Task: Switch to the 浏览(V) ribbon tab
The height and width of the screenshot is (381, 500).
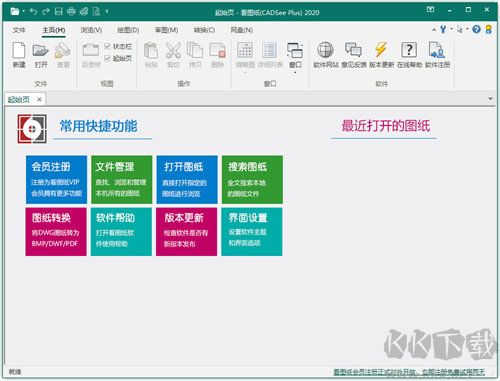Action: point(91,30)
